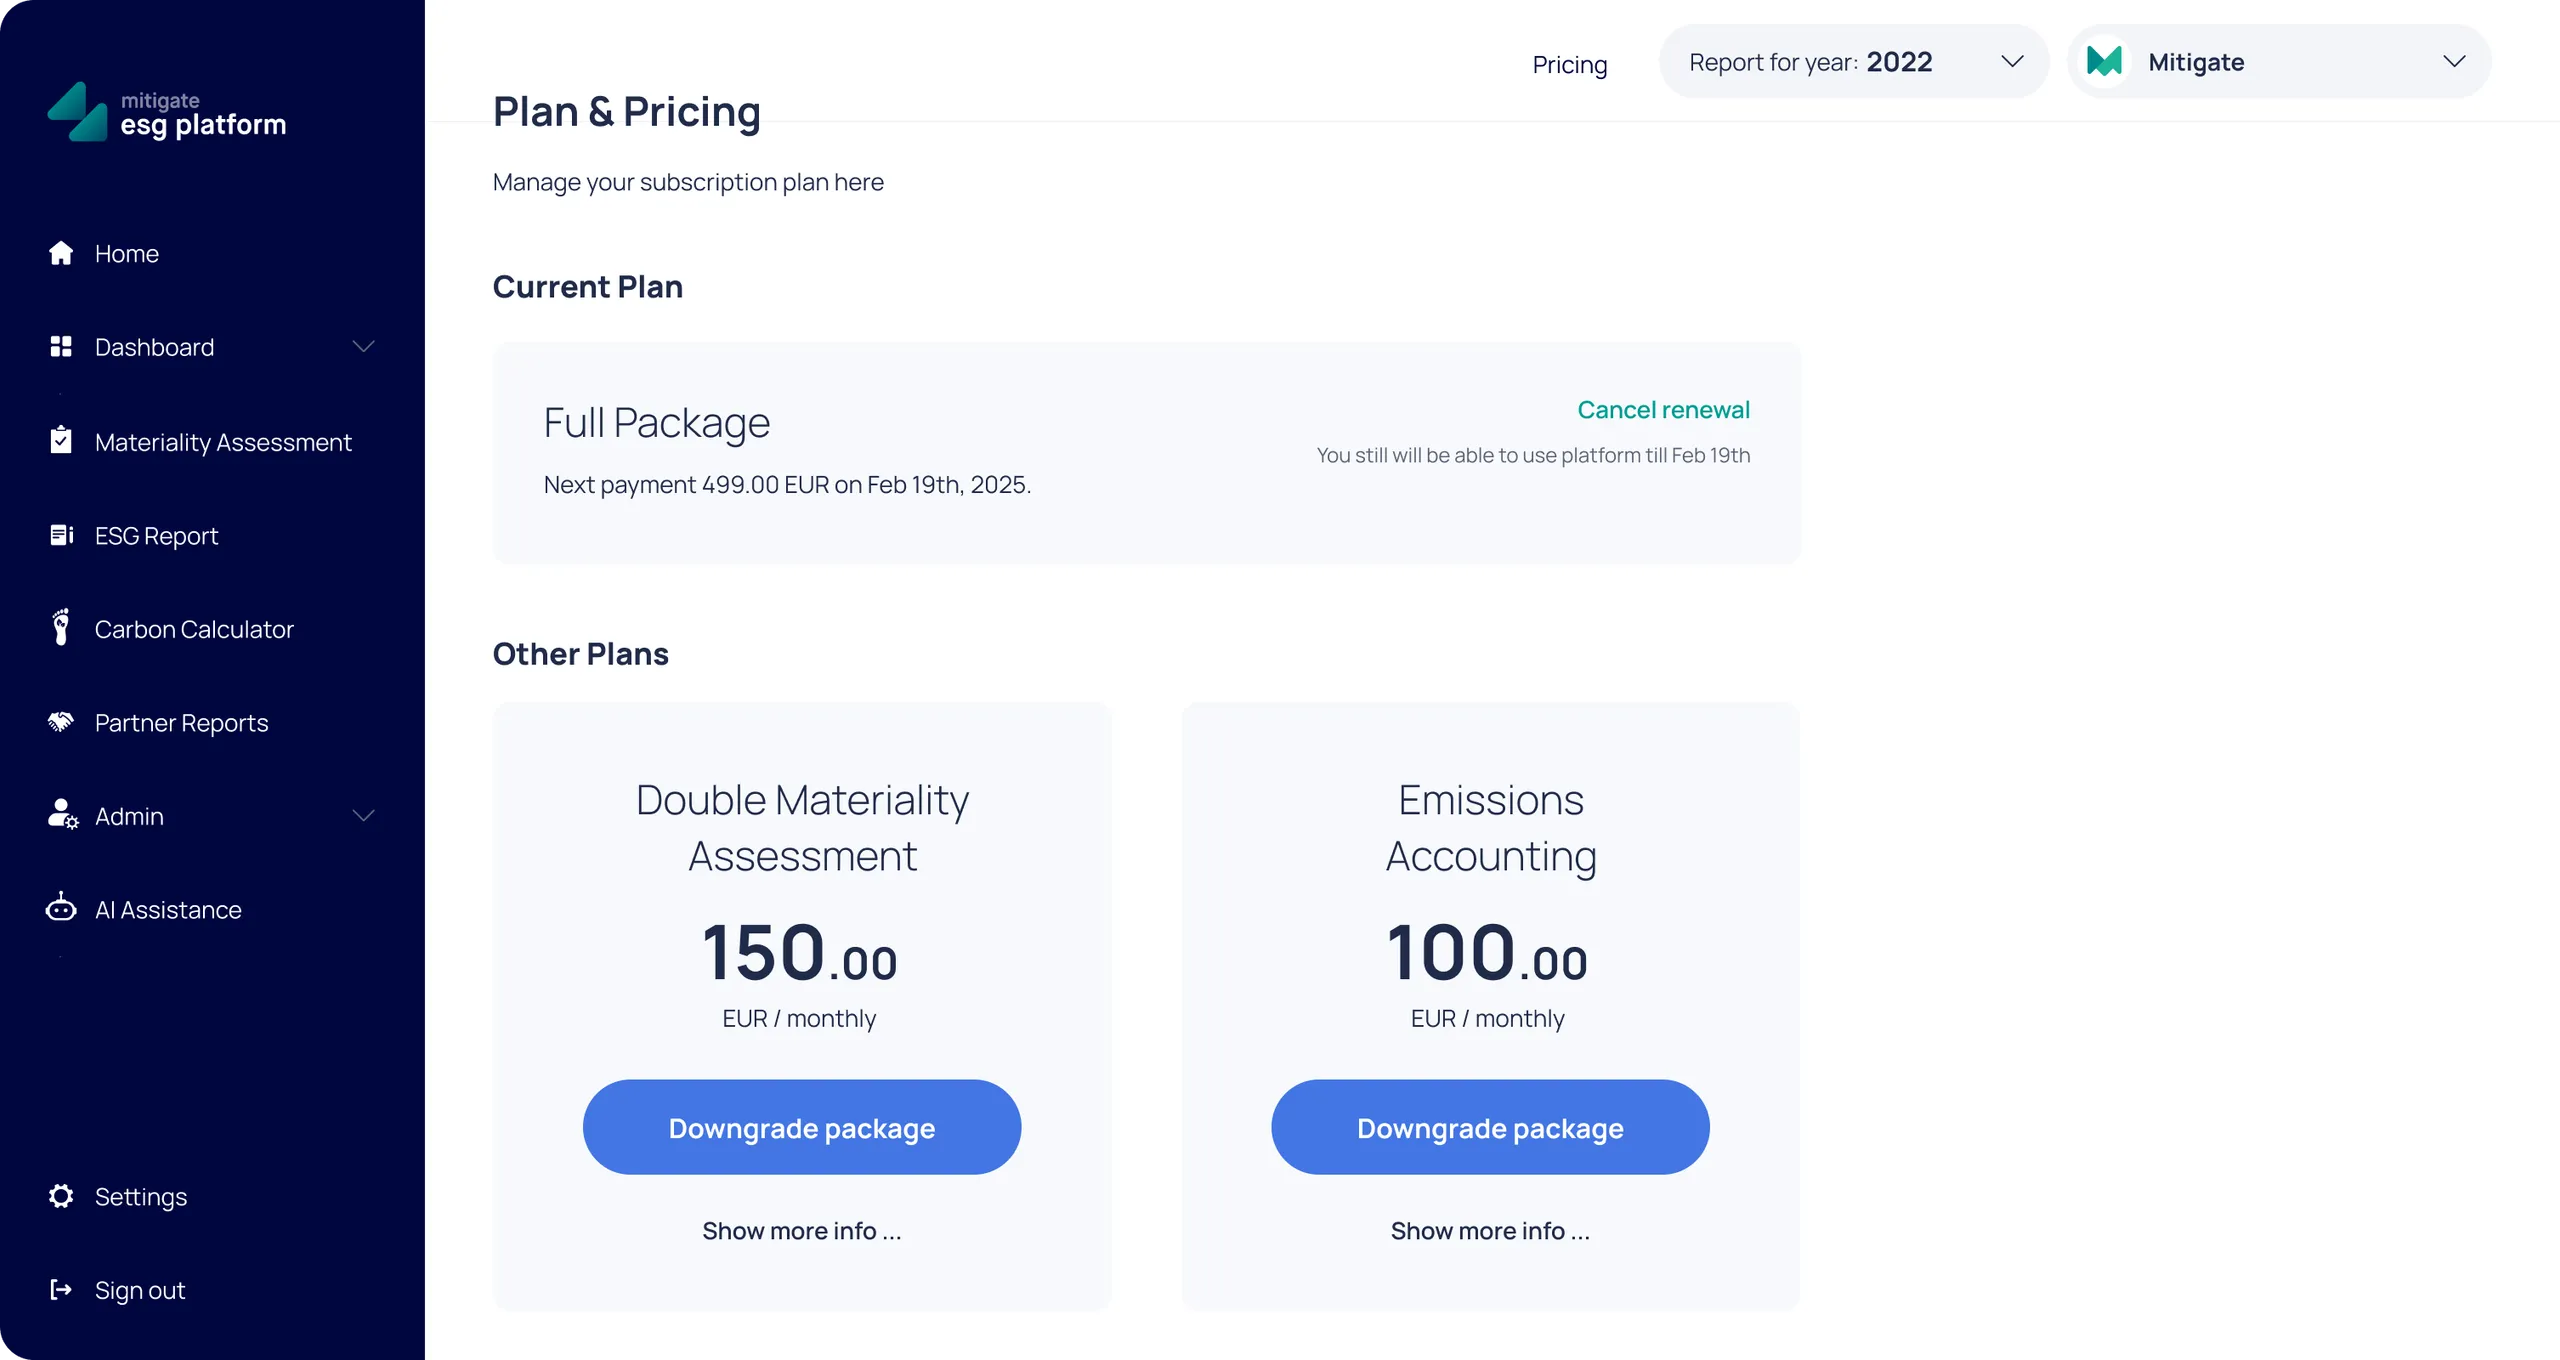Click the Dashboard grid icon
Viewport: 2560px width, 1360px height.
(61, 346)
